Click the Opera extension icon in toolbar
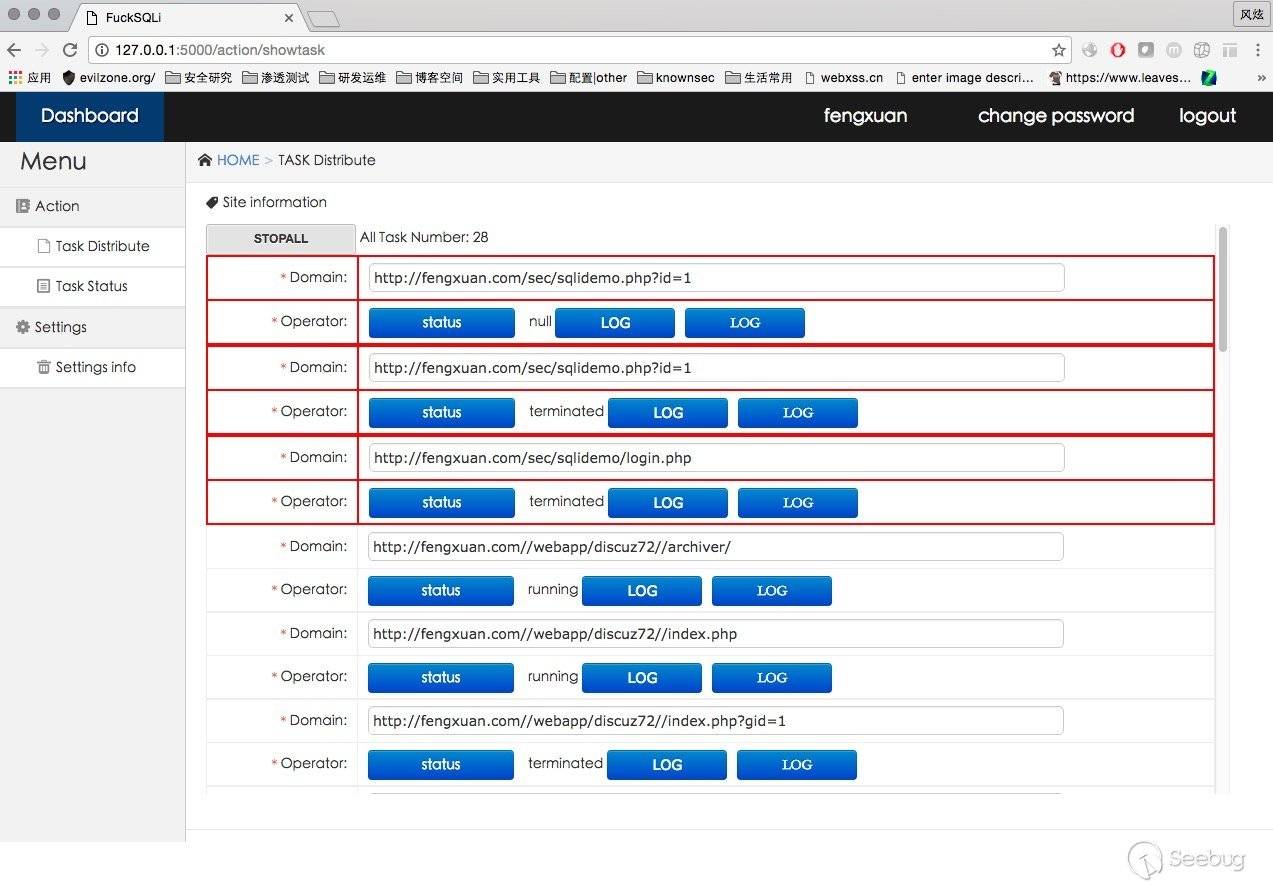Viewport: 1273px width, 887px height. pos(1118,50)
